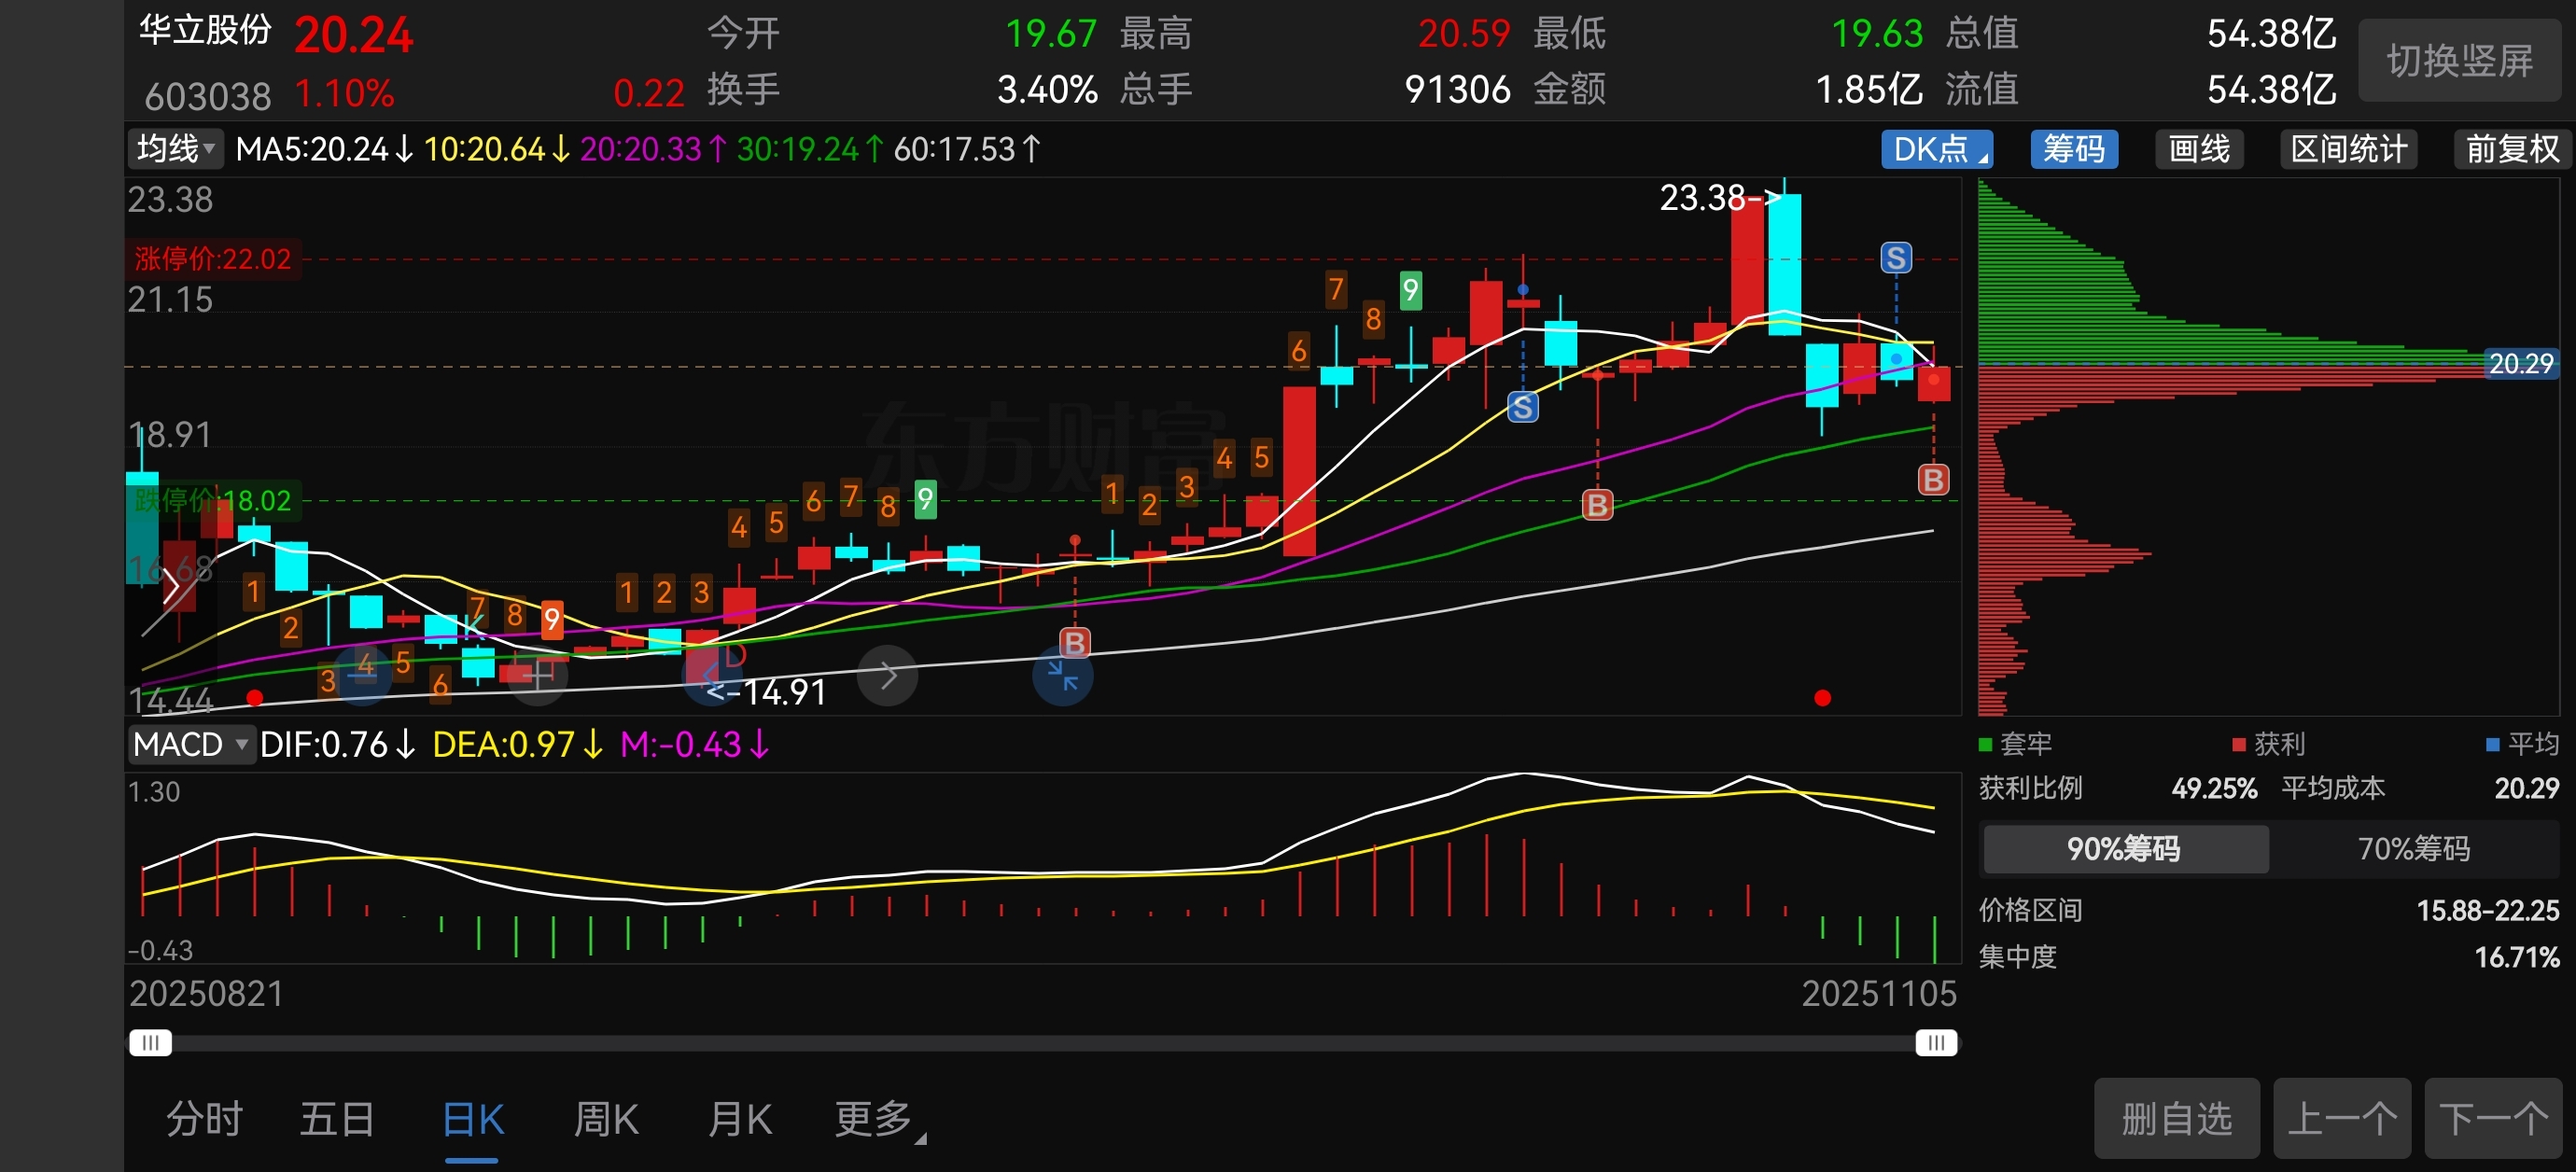Shift the chart left with the blue left arrow
The width and height of the screenshot is (2576, 1172).
coord(711,675)
